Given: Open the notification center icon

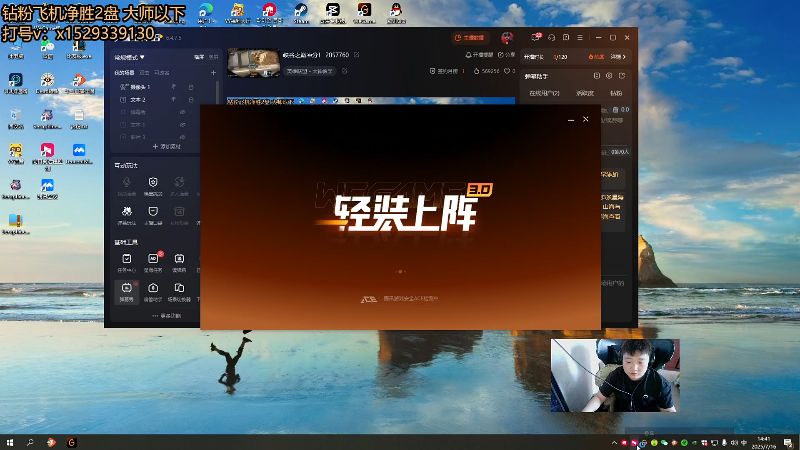Looking at the screenshot, I should (x=789, y=442).
